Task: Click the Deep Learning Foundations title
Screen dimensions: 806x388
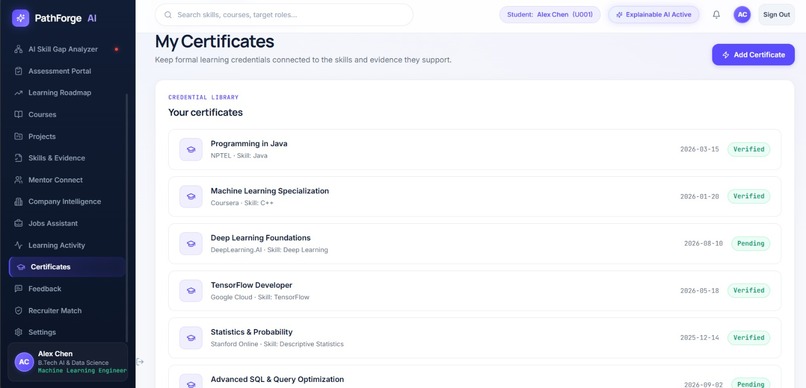Action: (x=260, y=238)
